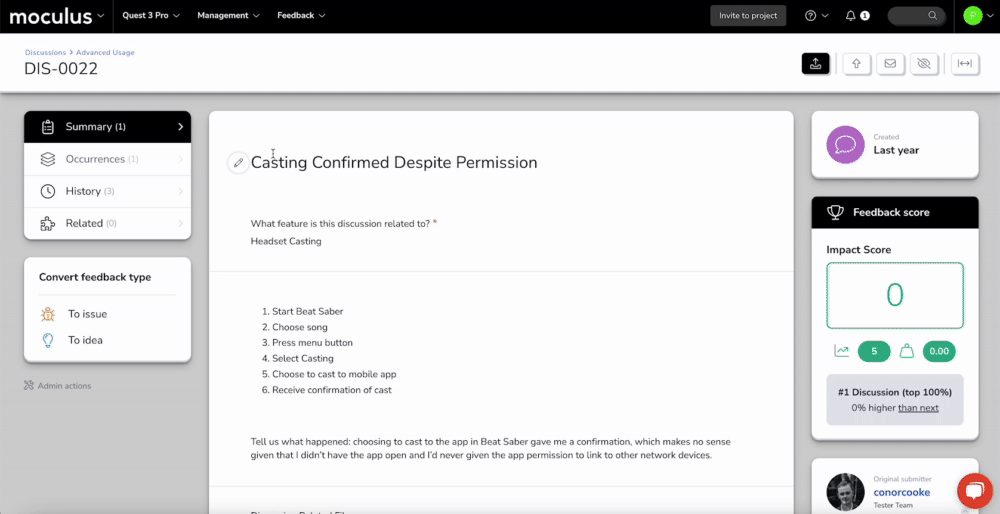The width and height of the screenshot is (1000, 514).
Task: Open the Quest 3 Pro dropdown
Action: pos(150,16)
